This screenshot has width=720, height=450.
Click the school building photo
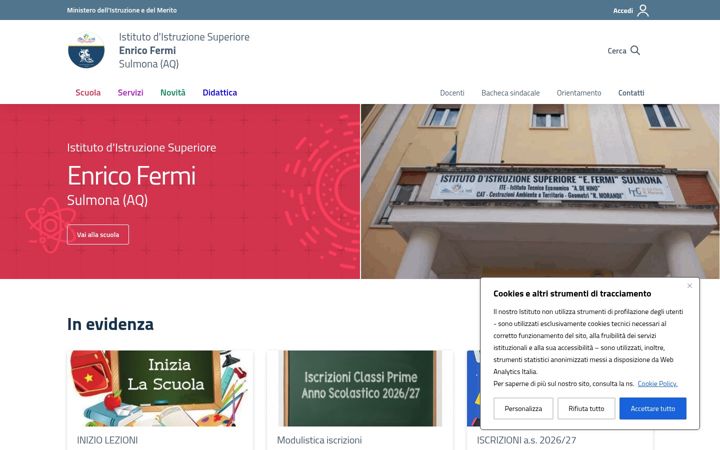click(x=540, y=191)
